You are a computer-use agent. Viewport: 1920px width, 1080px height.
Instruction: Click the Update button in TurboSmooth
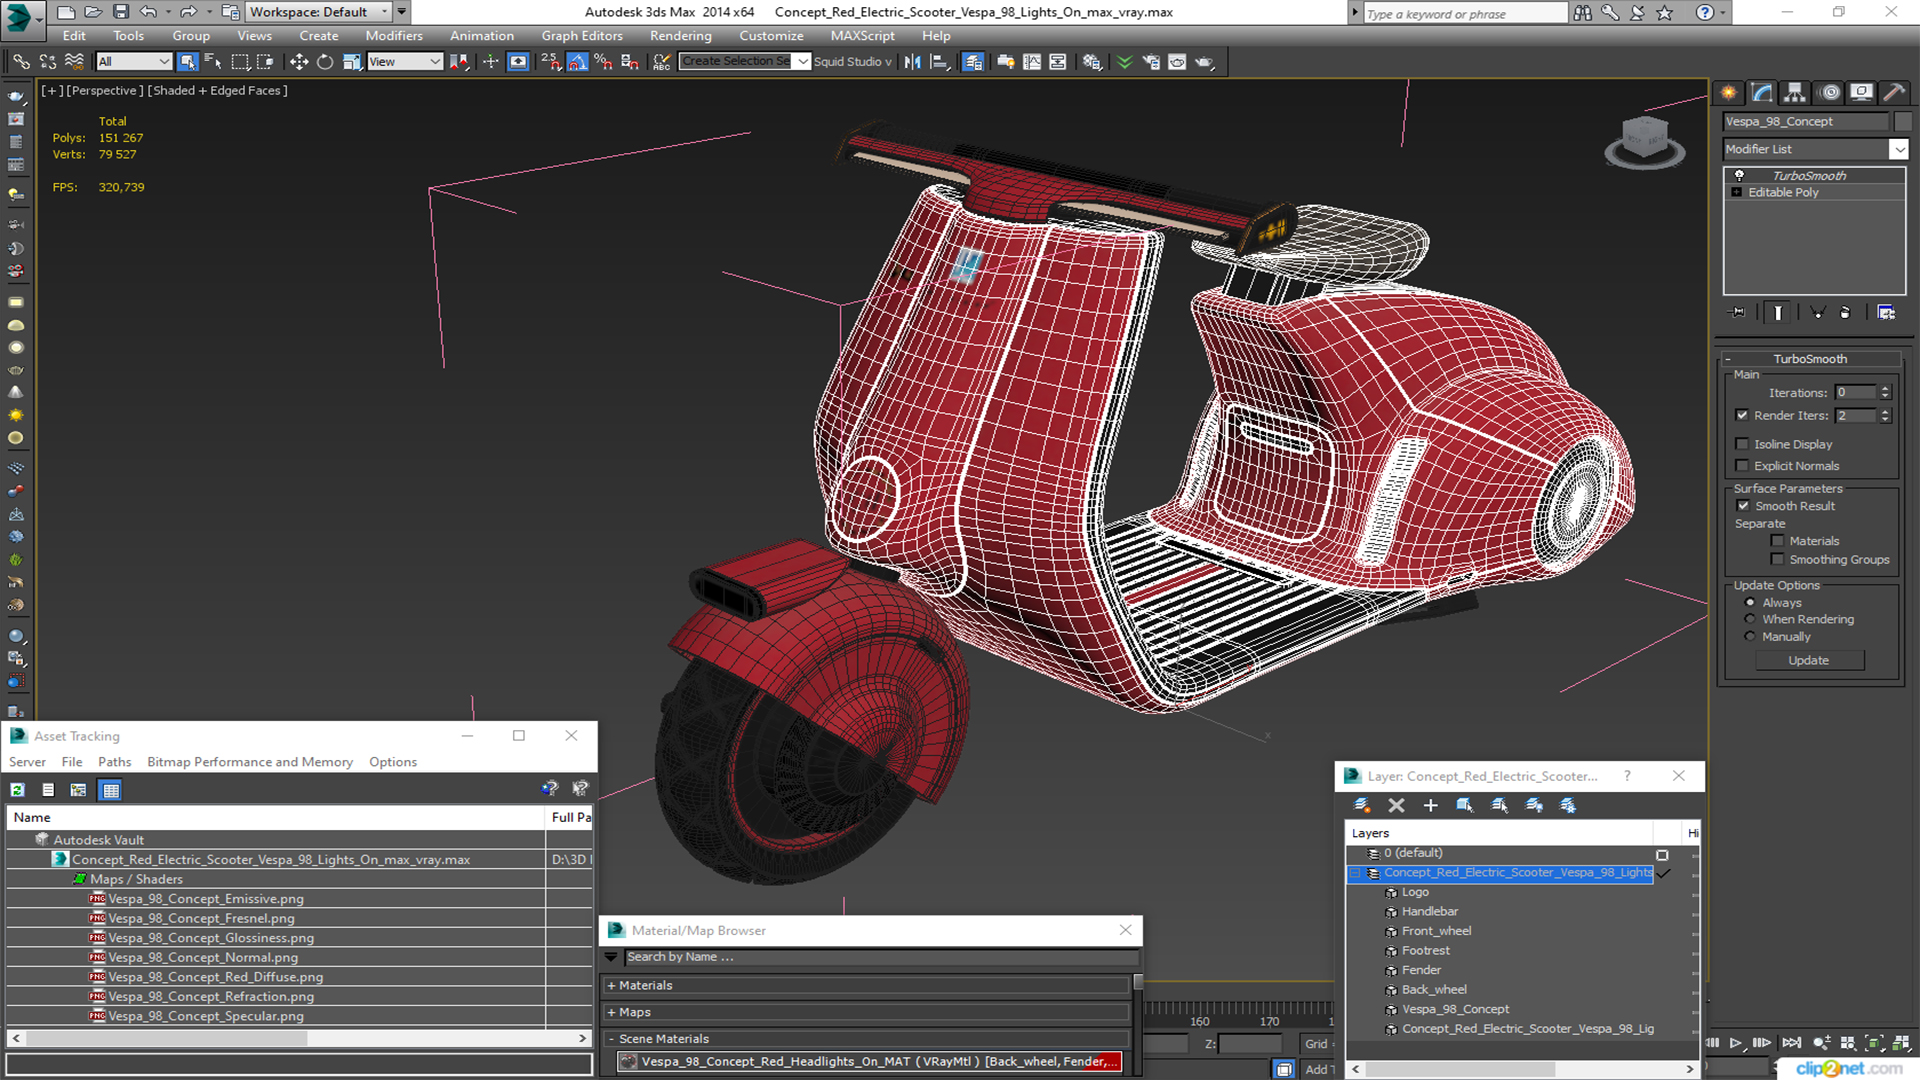coord(1809,661)
